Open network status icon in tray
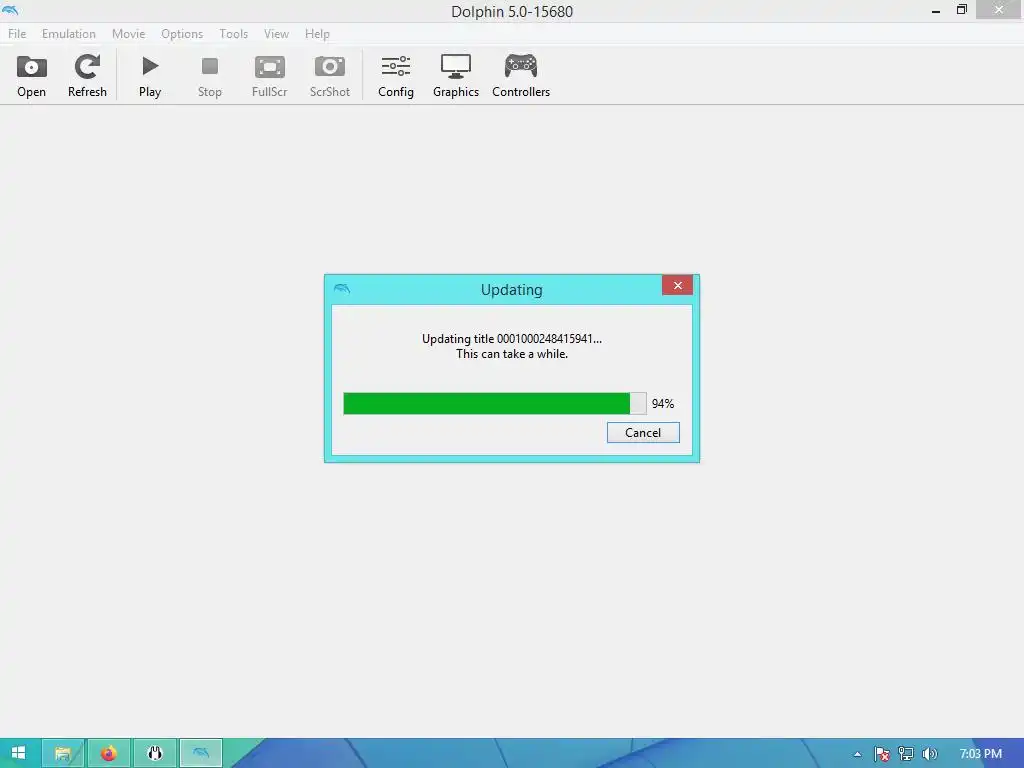Screen dimensions: 1024x768 click(x=905, y=754)
